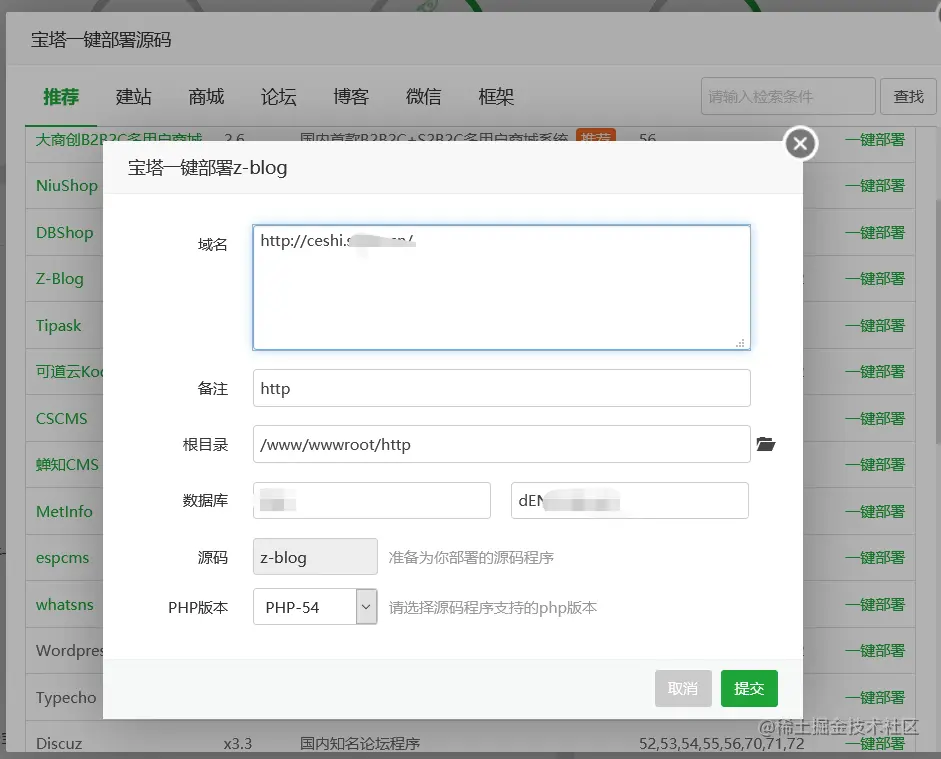The image size is (941, 759).
Task: Click 一键部署 in the Tipask row
Action: 874,325
